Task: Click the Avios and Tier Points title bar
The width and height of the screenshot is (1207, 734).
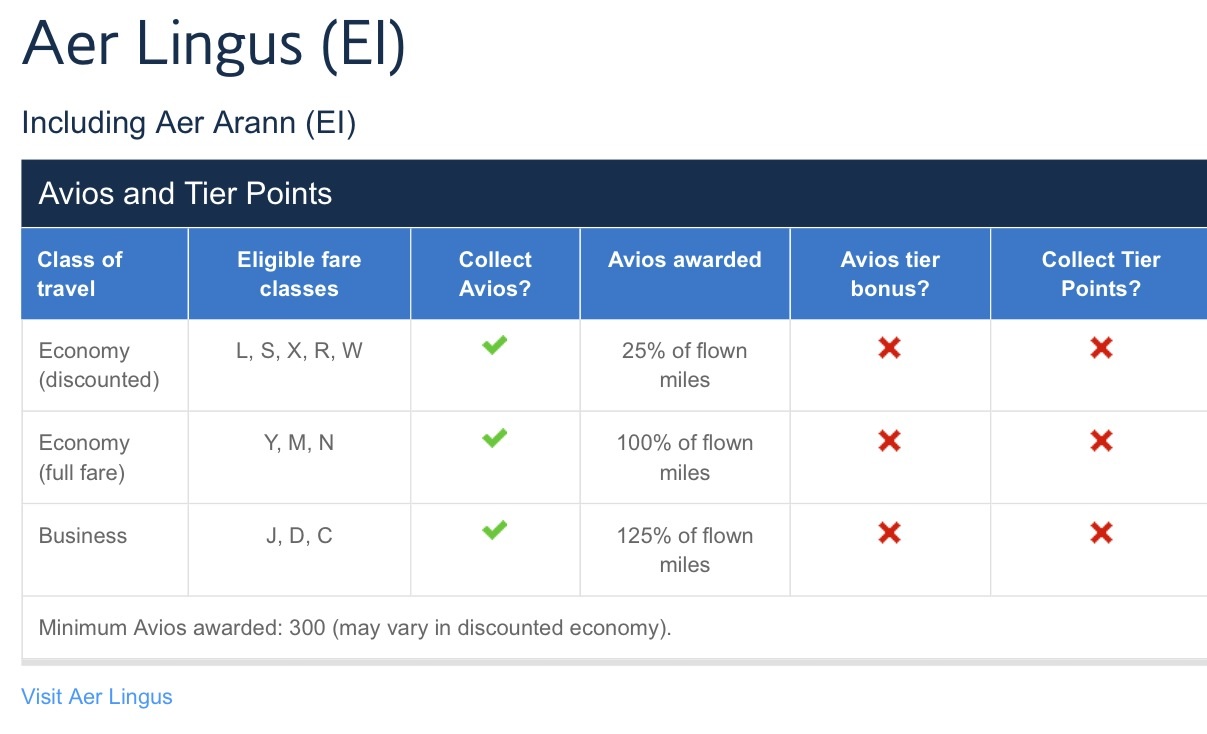Action: 185,193
